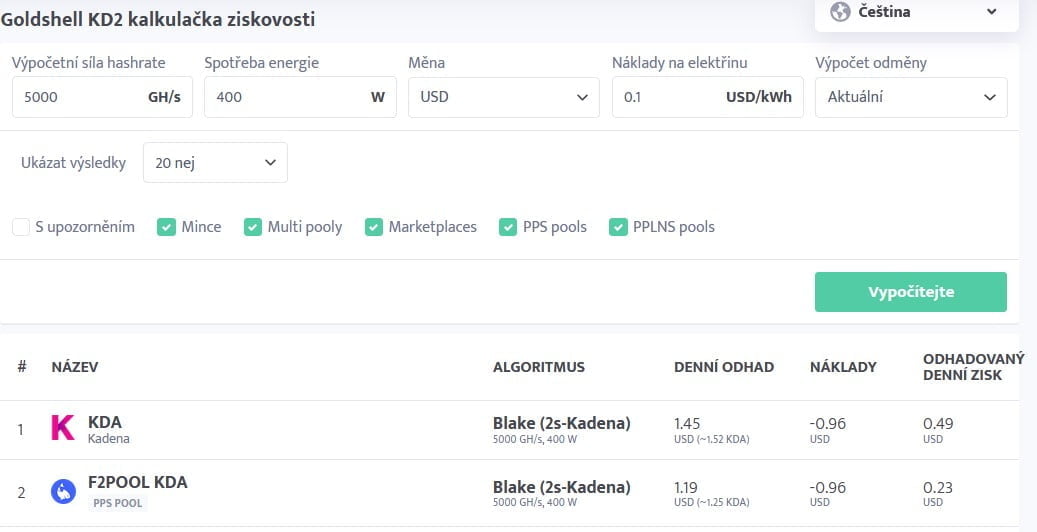Enable the S upozorněním checkbox

[21, 227]
